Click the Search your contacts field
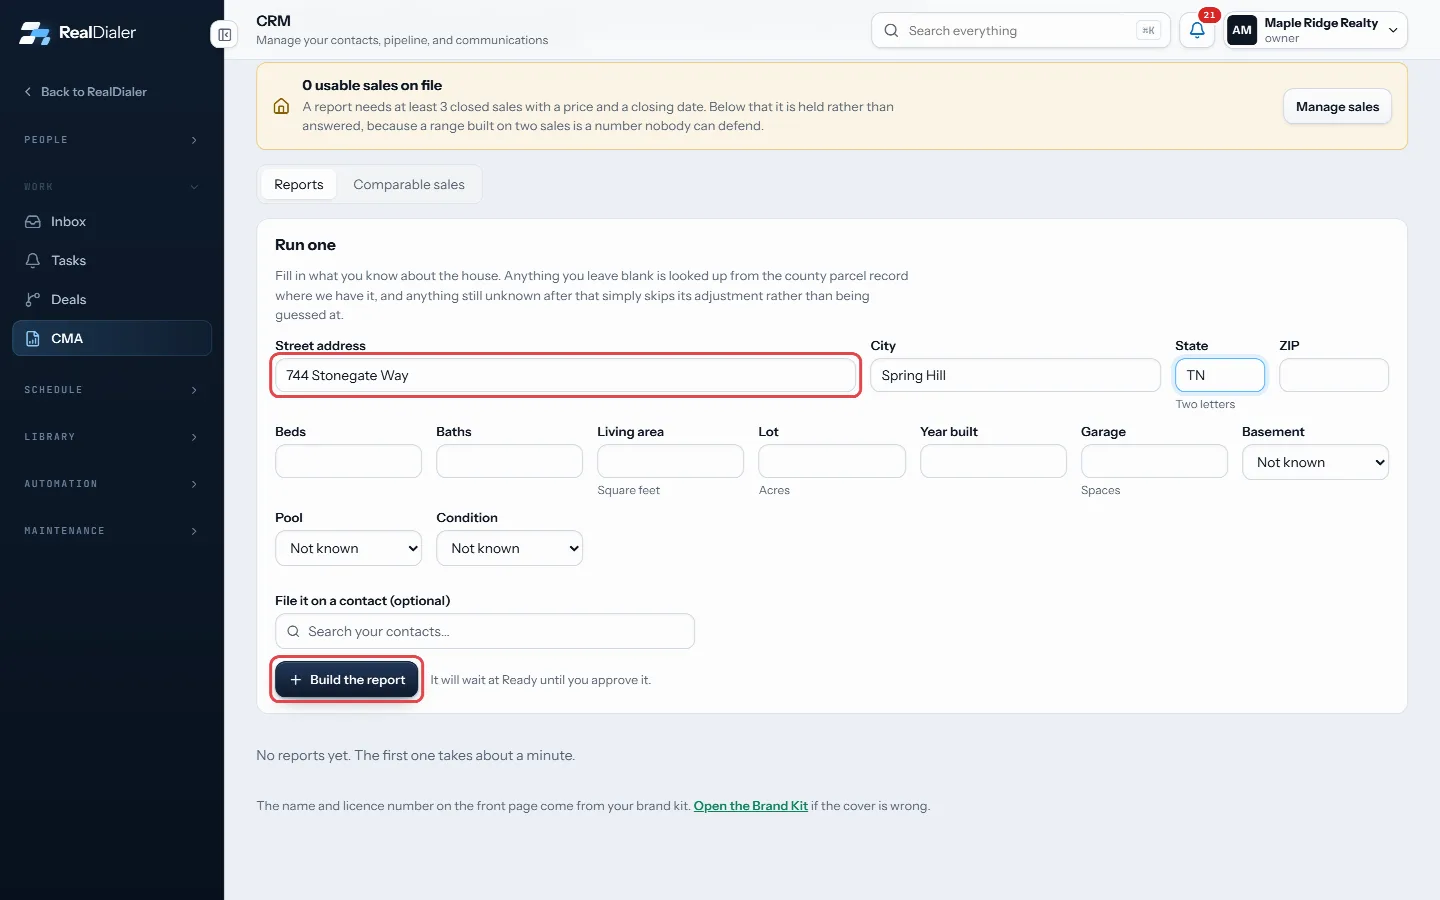 pos(485,631)
